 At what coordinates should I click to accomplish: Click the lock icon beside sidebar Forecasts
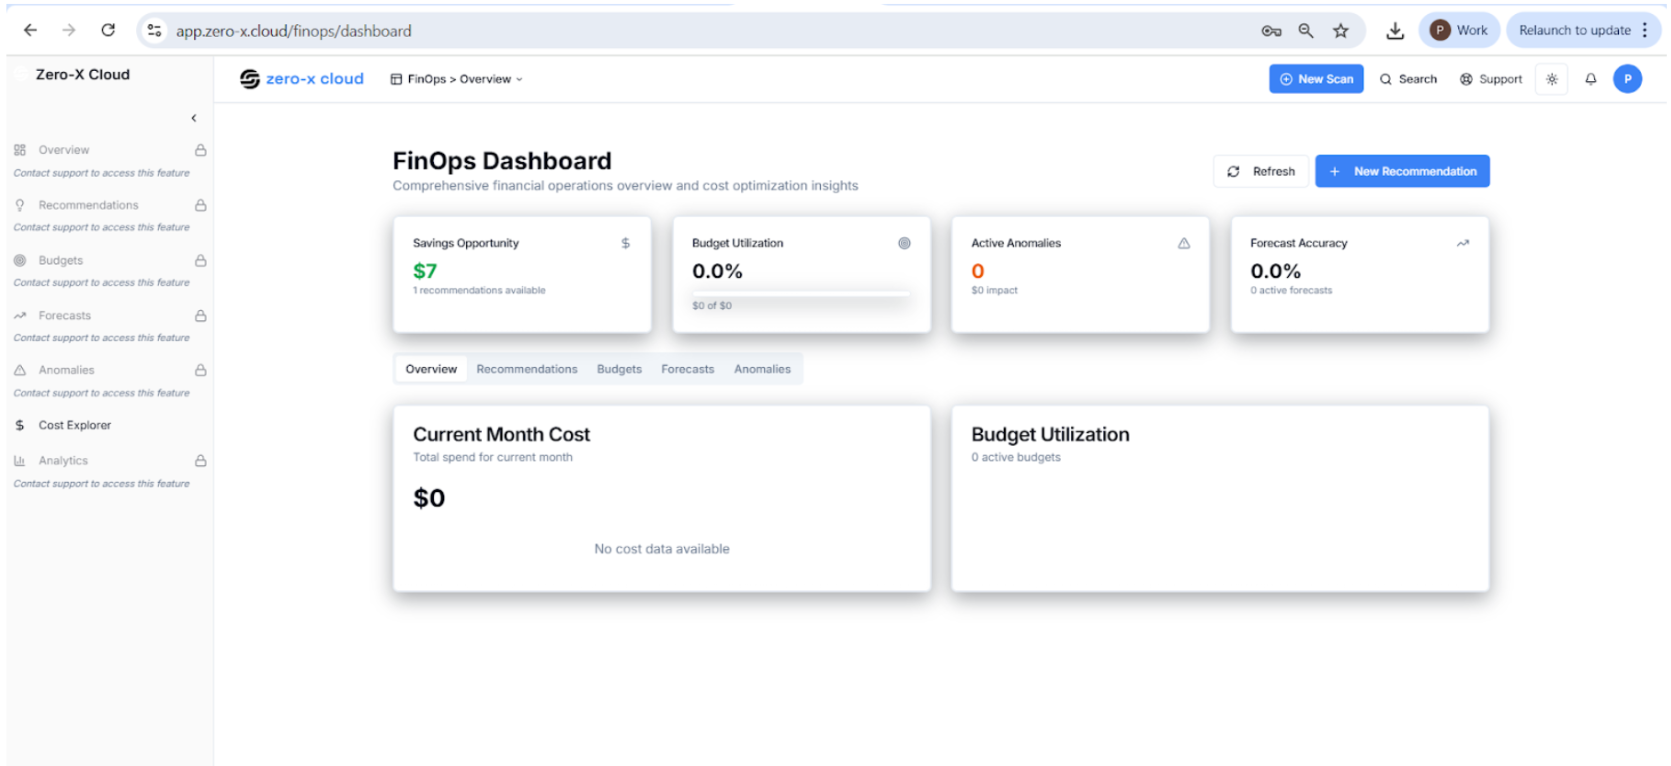coord(201,315)
